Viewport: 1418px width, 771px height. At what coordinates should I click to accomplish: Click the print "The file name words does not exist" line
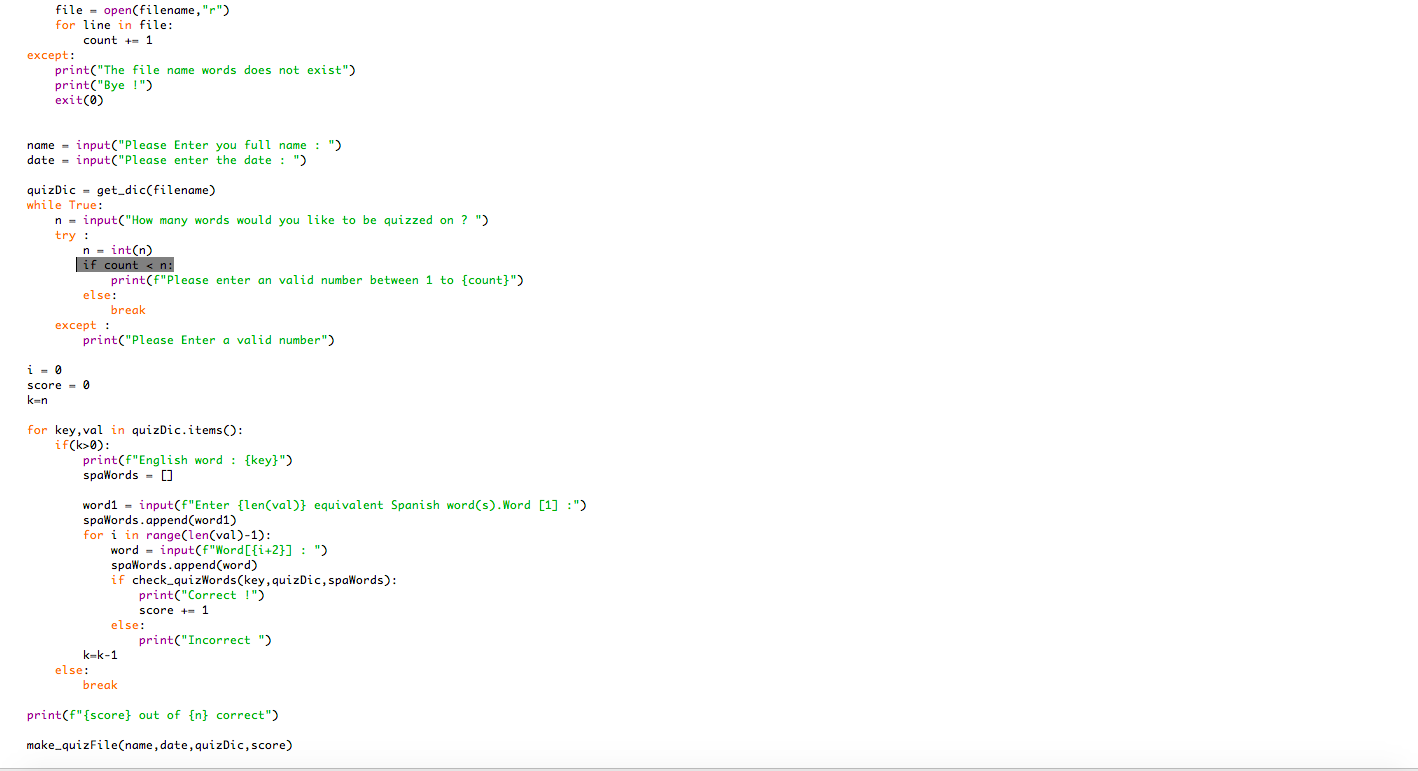point(205,70)
